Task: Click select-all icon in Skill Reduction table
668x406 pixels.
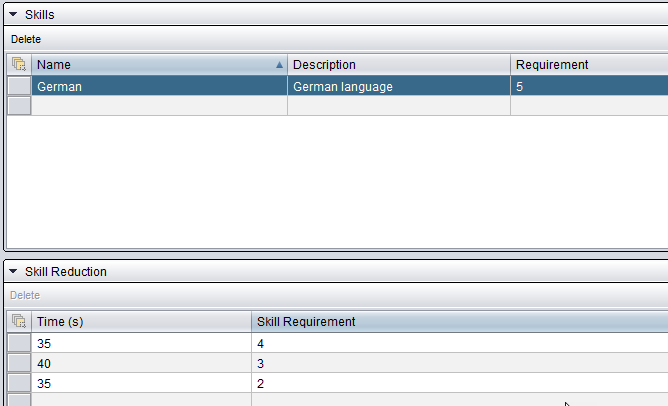Action: pos(18,321)
